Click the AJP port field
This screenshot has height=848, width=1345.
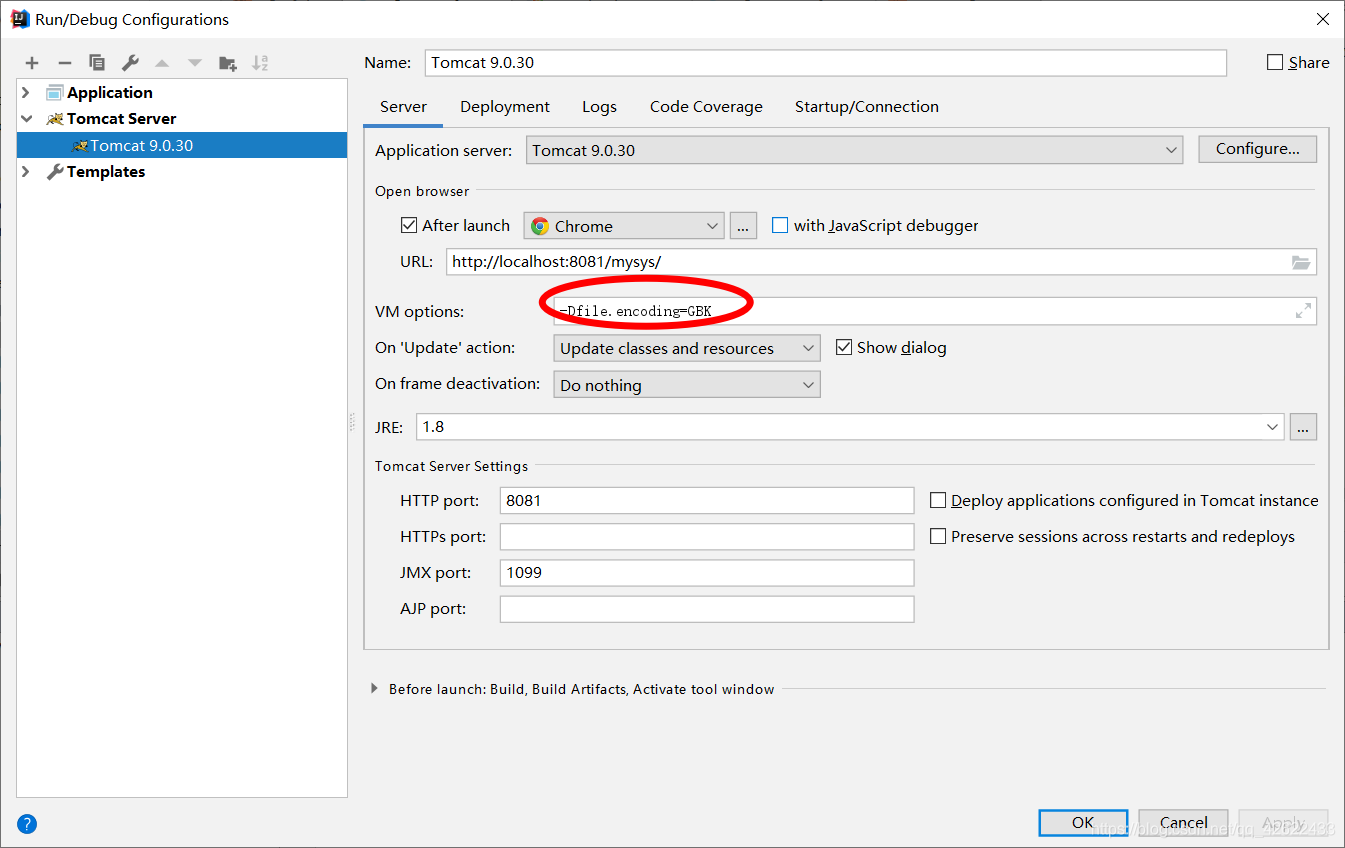707,609
